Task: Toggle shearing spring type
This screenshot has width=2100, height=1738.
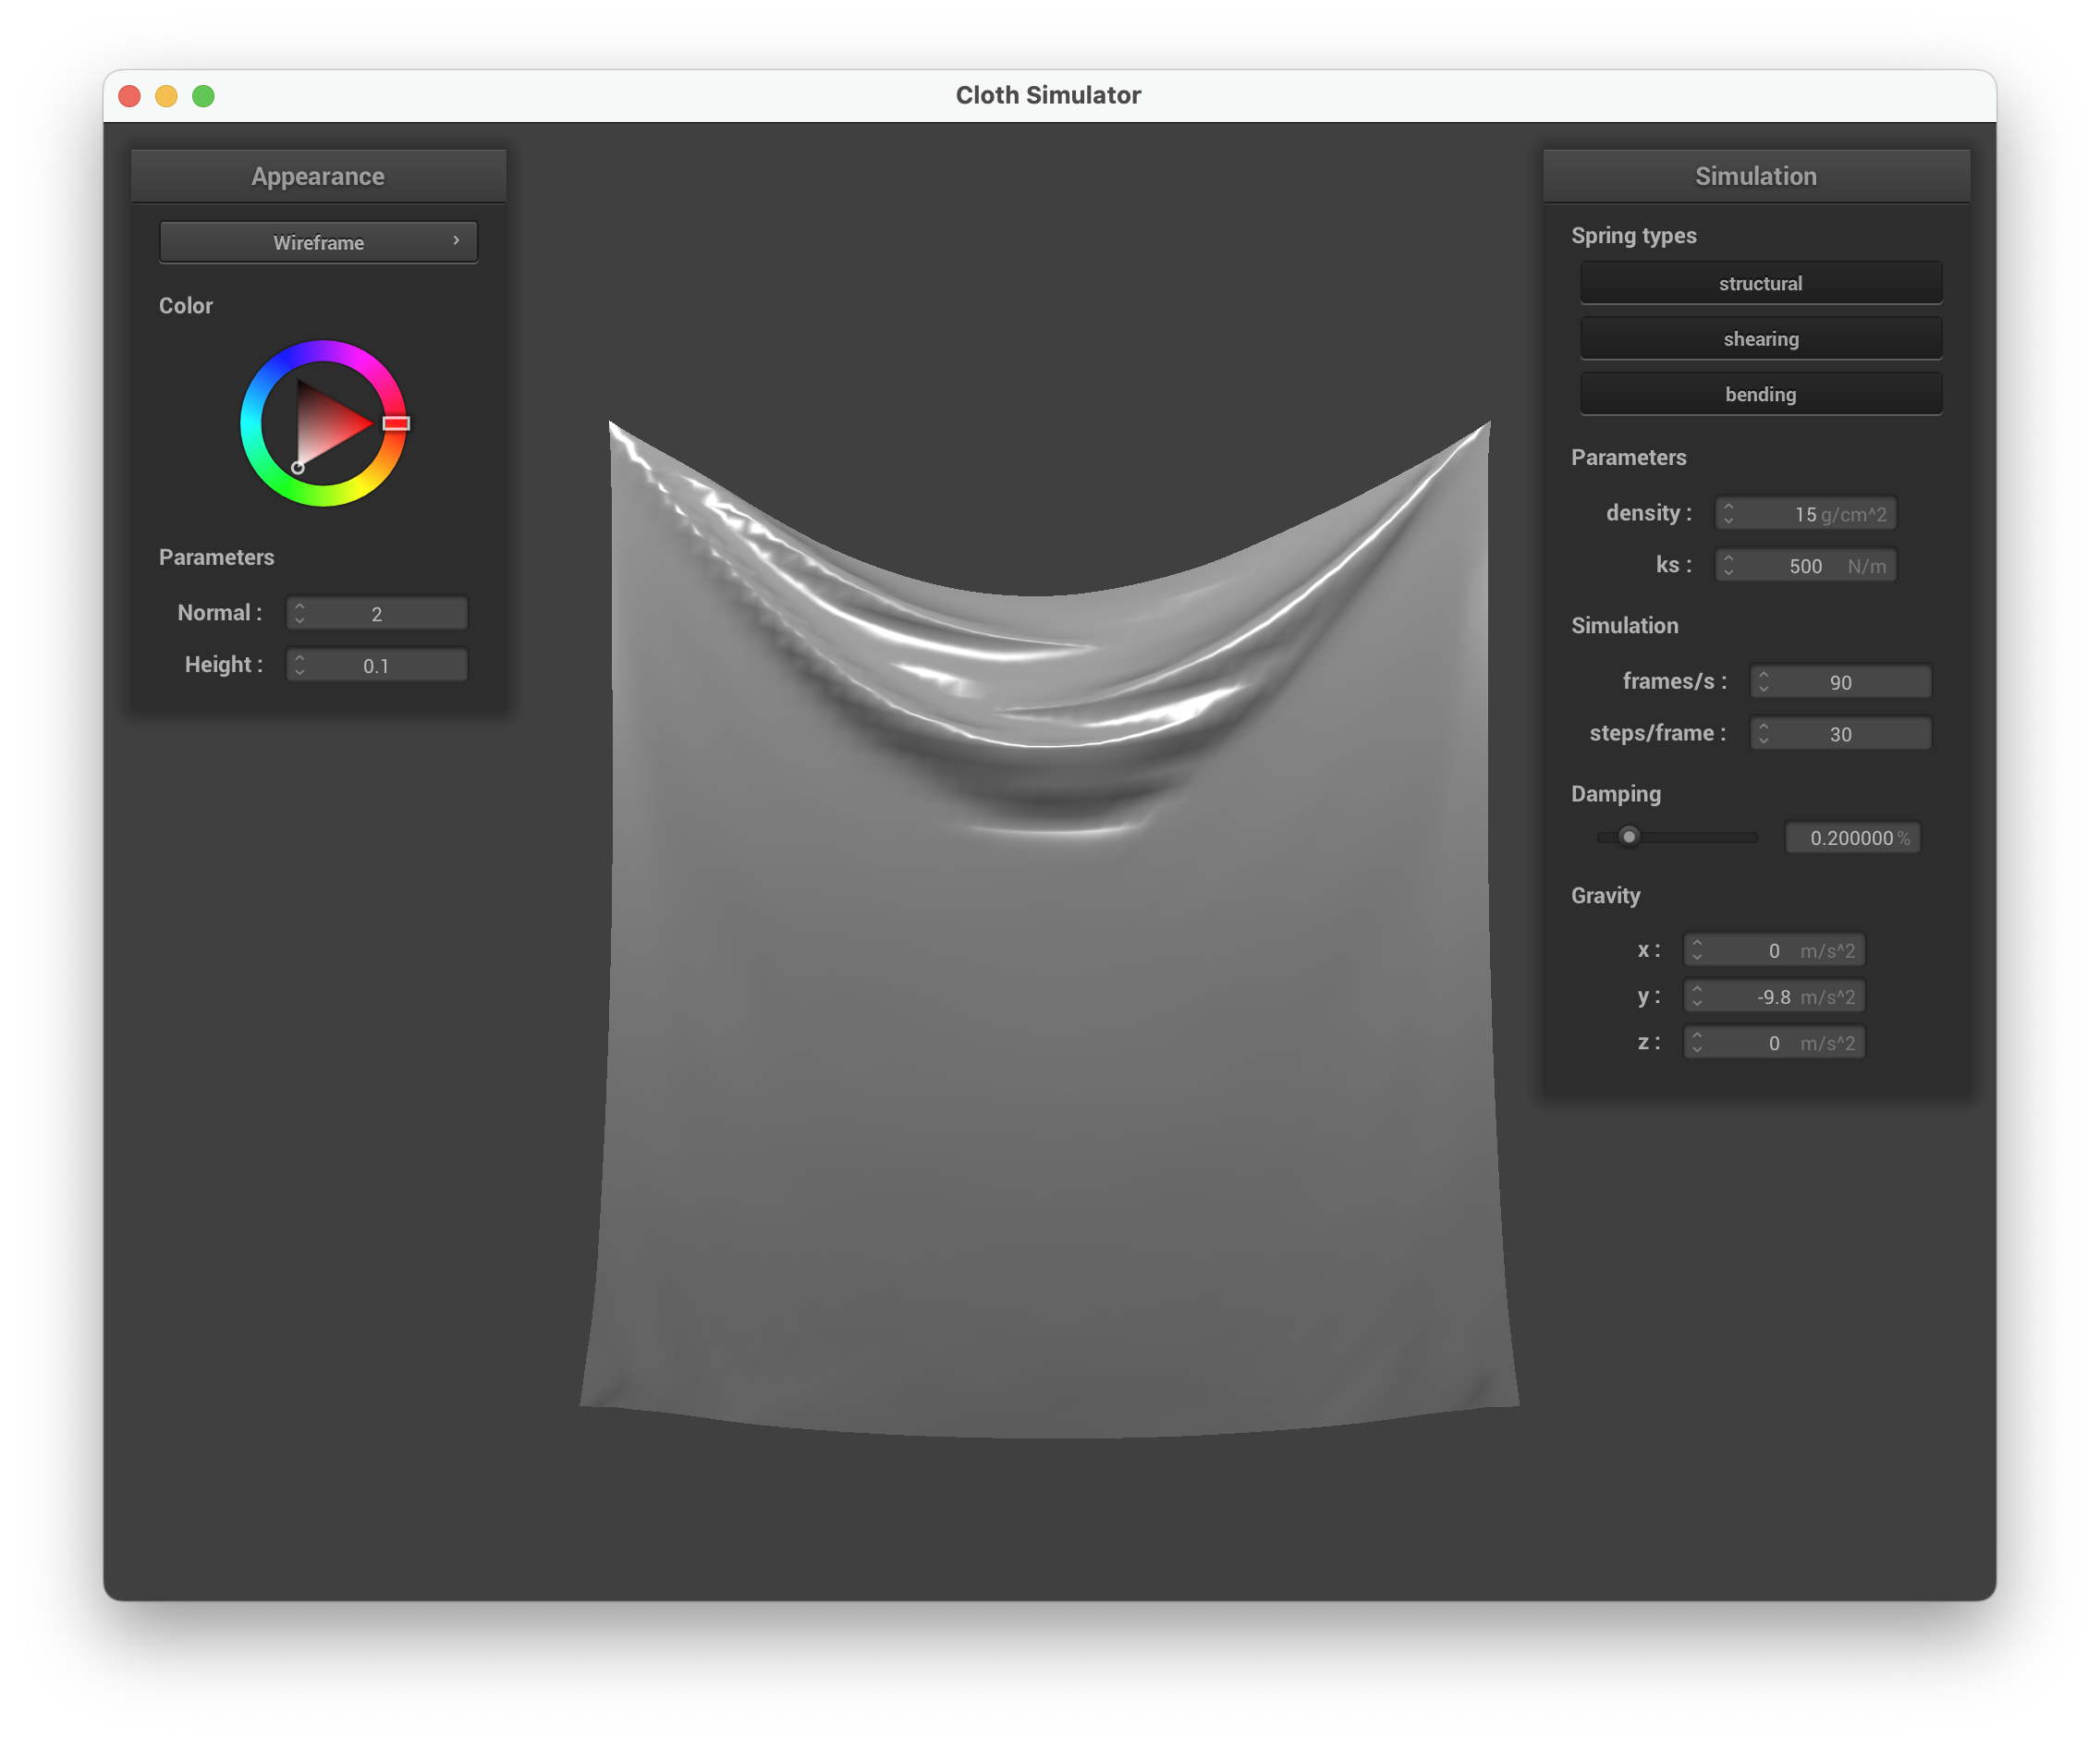Action: point(1760,339)
